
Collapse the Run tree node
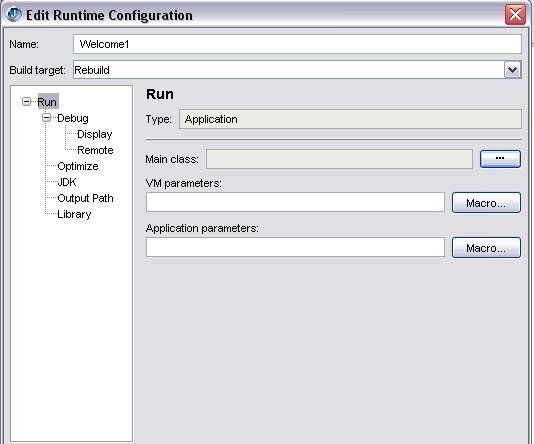click(x=27, y=101)
